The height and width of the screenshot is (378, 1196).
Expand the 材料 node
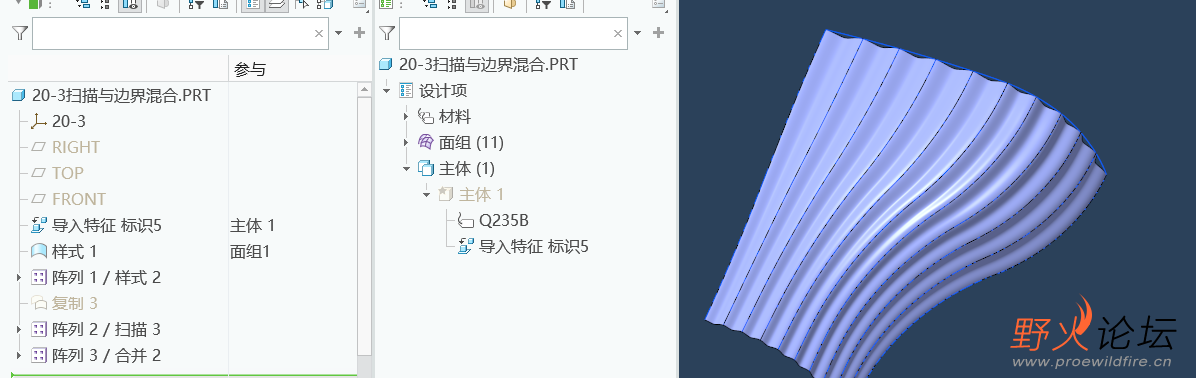406,117
